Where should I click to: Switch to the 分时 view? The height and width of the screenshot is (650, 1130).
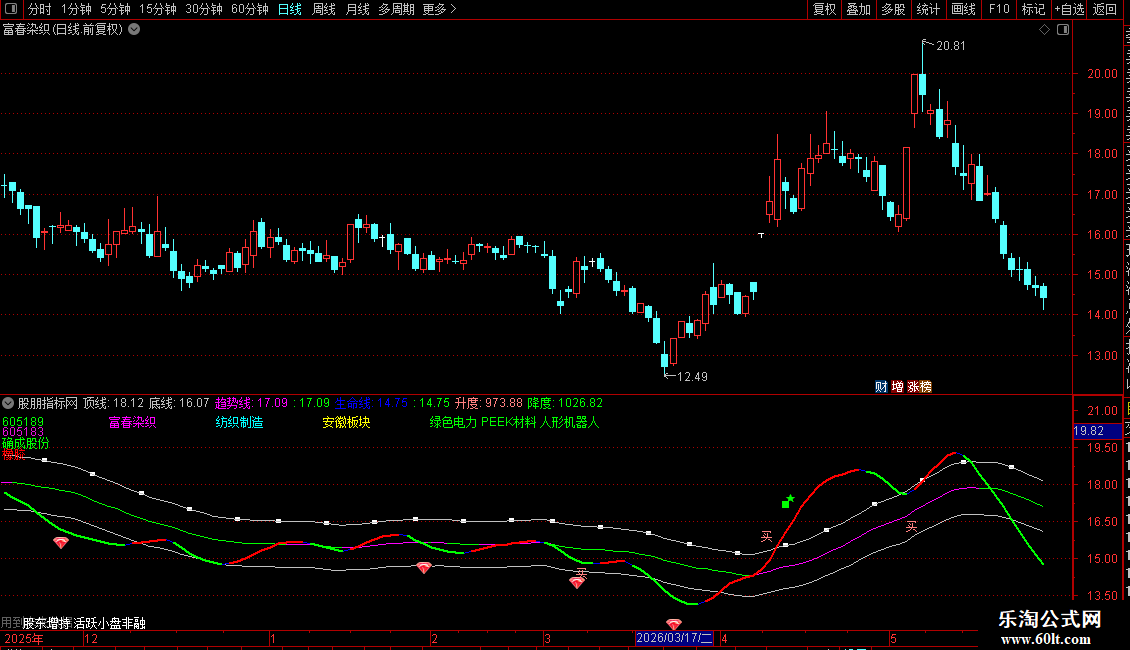(x=40, y=9)
